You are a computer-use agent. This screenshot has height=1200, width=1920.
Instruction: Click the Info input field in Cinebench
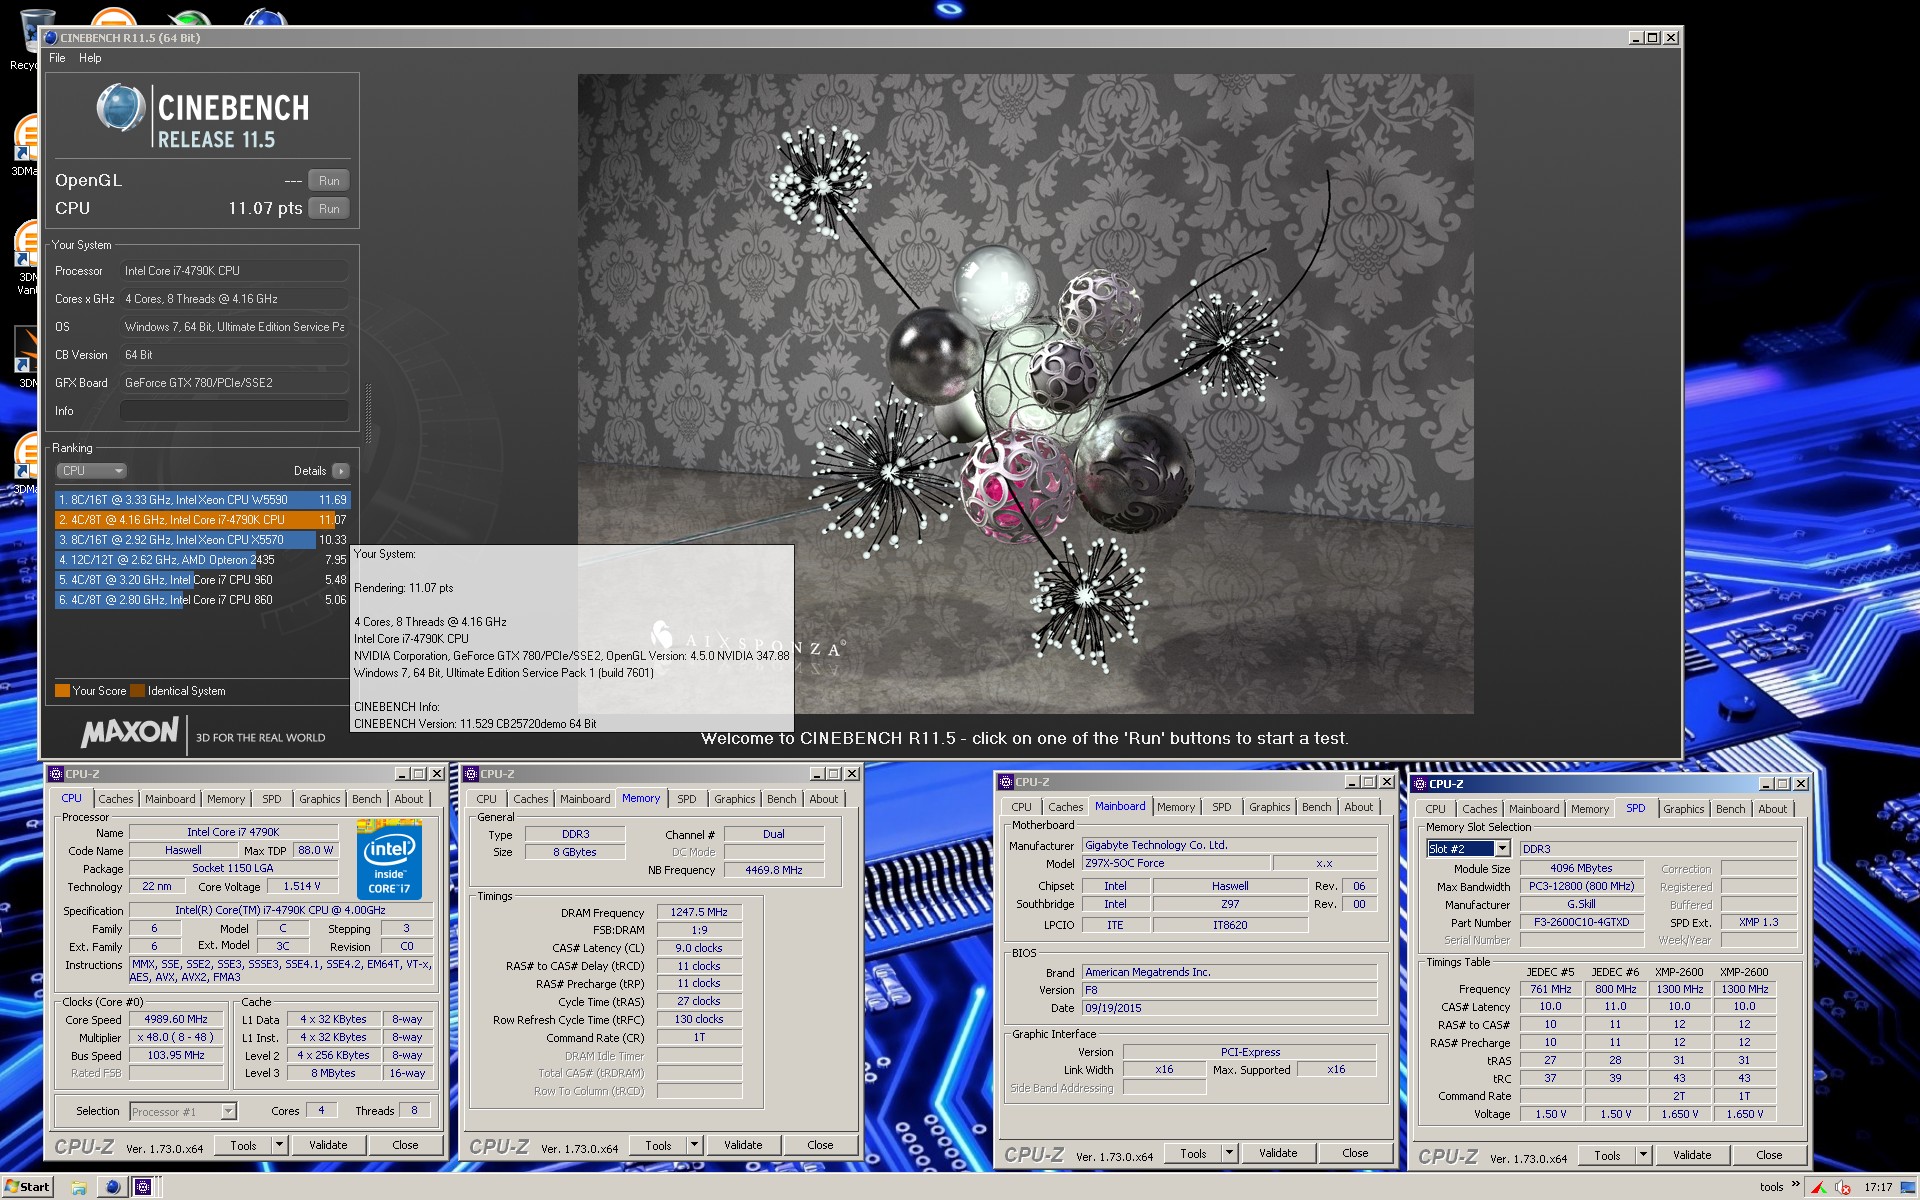tap(234, 411)
